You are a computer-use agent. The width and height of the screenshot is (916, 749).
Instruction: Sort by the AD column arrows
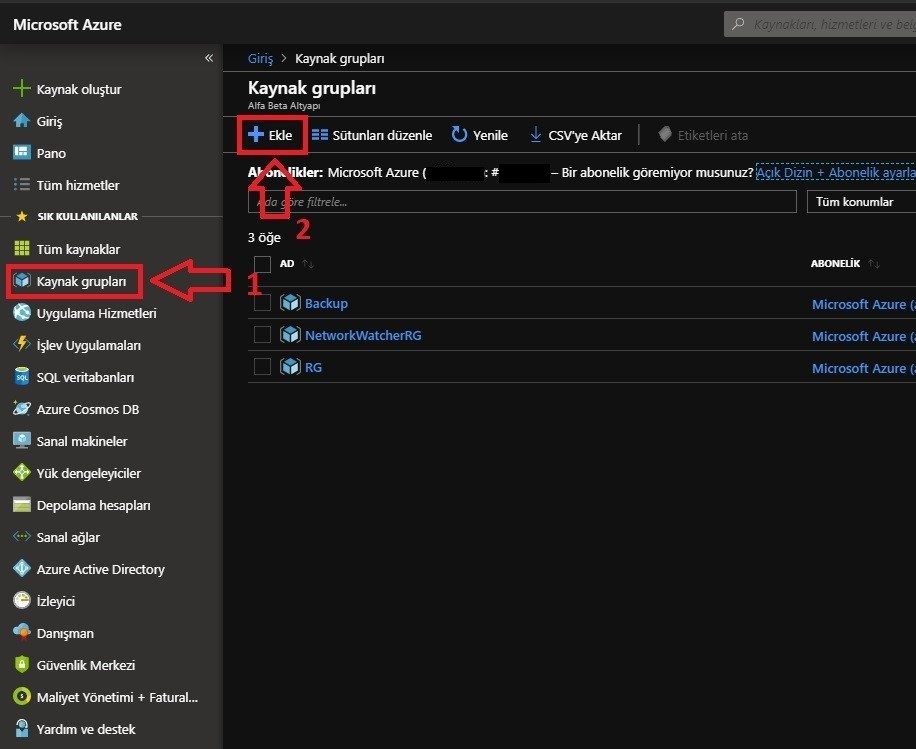pos(308,264)
